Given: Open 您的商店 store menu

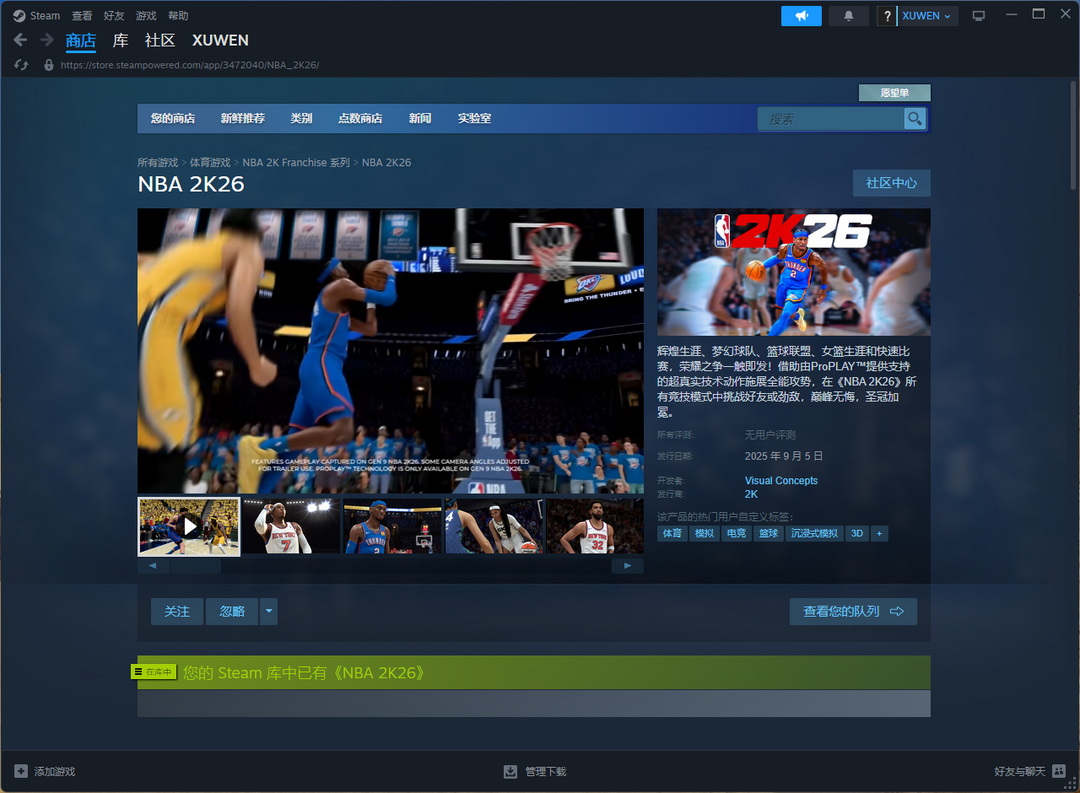Looking at the screenshot, I should click(x=173, y=119).
